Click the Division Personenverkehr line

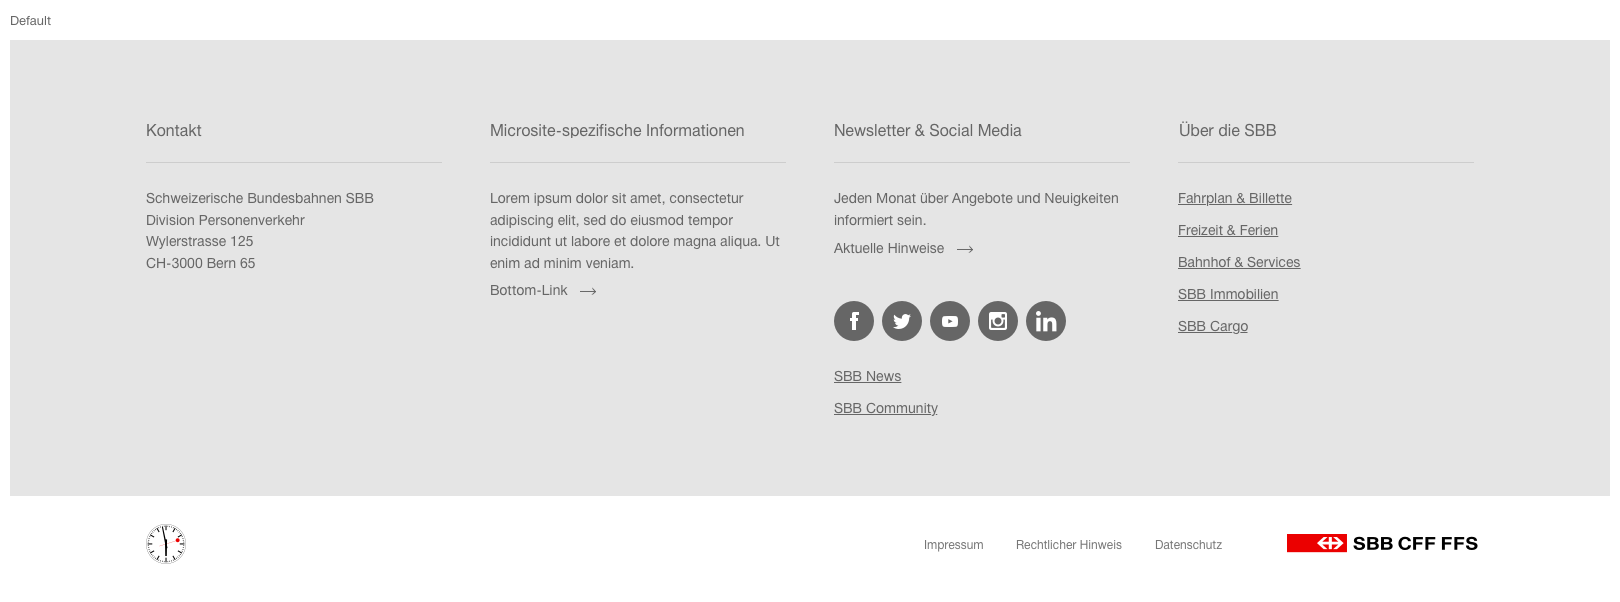tap(225, 220)
